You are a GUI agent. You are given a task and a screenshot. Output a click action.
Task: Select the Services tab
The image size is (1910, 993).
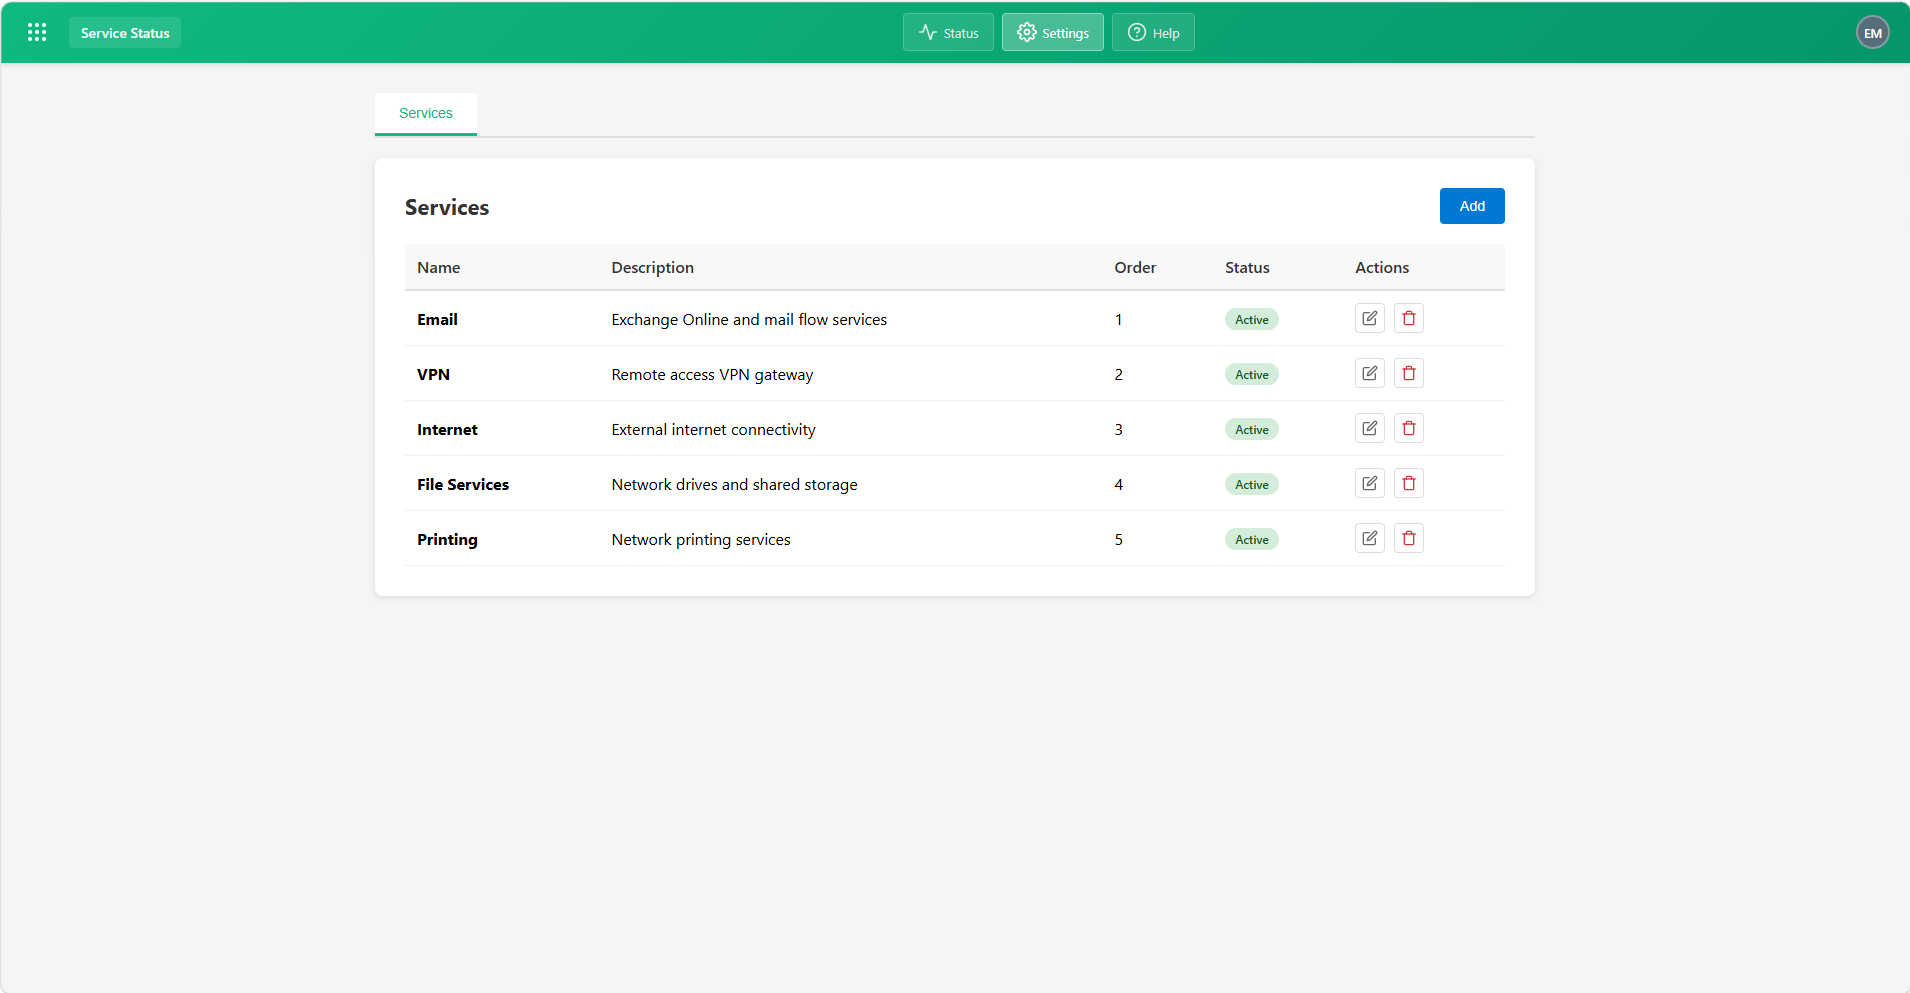[426, 113]
